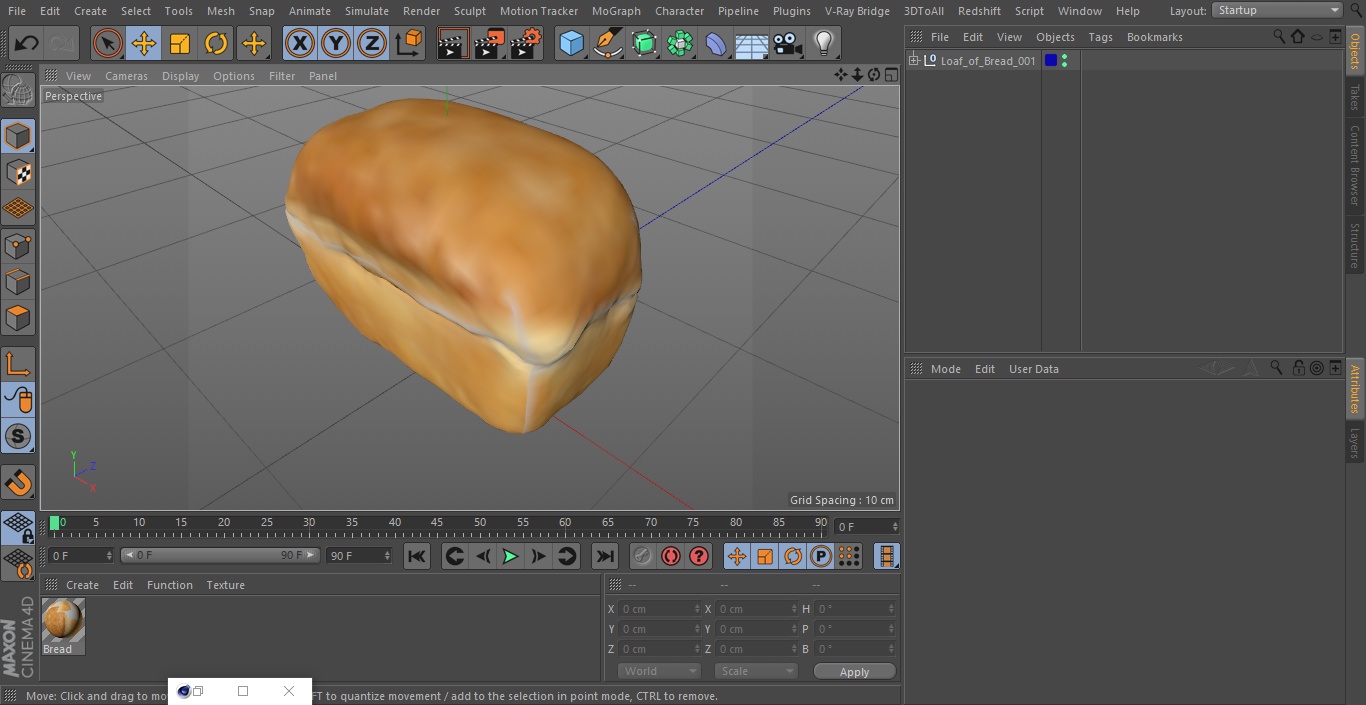Switch to Edges mode
The height and width of the screenshot is (705, 1366).
click(18, 282)
